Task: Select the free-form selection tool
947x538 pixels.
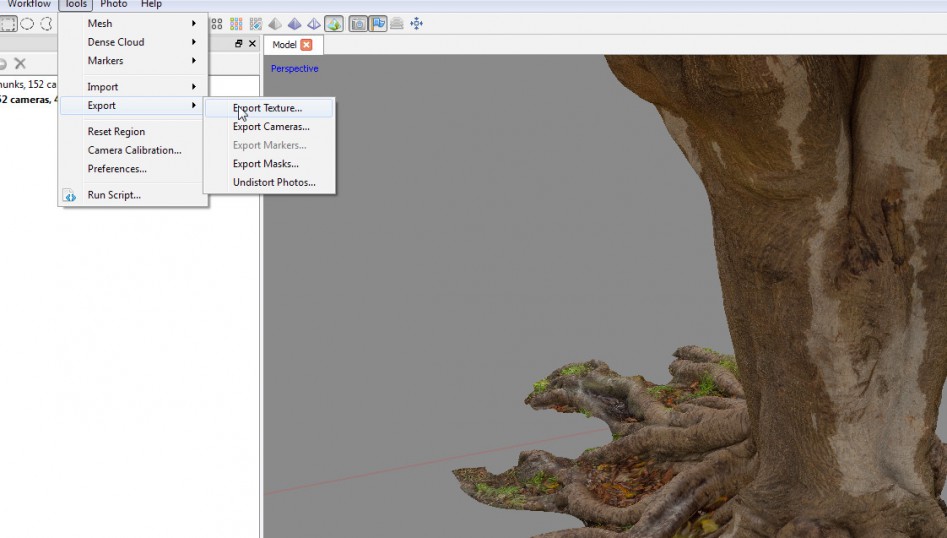Action: [x=47, y=24]
